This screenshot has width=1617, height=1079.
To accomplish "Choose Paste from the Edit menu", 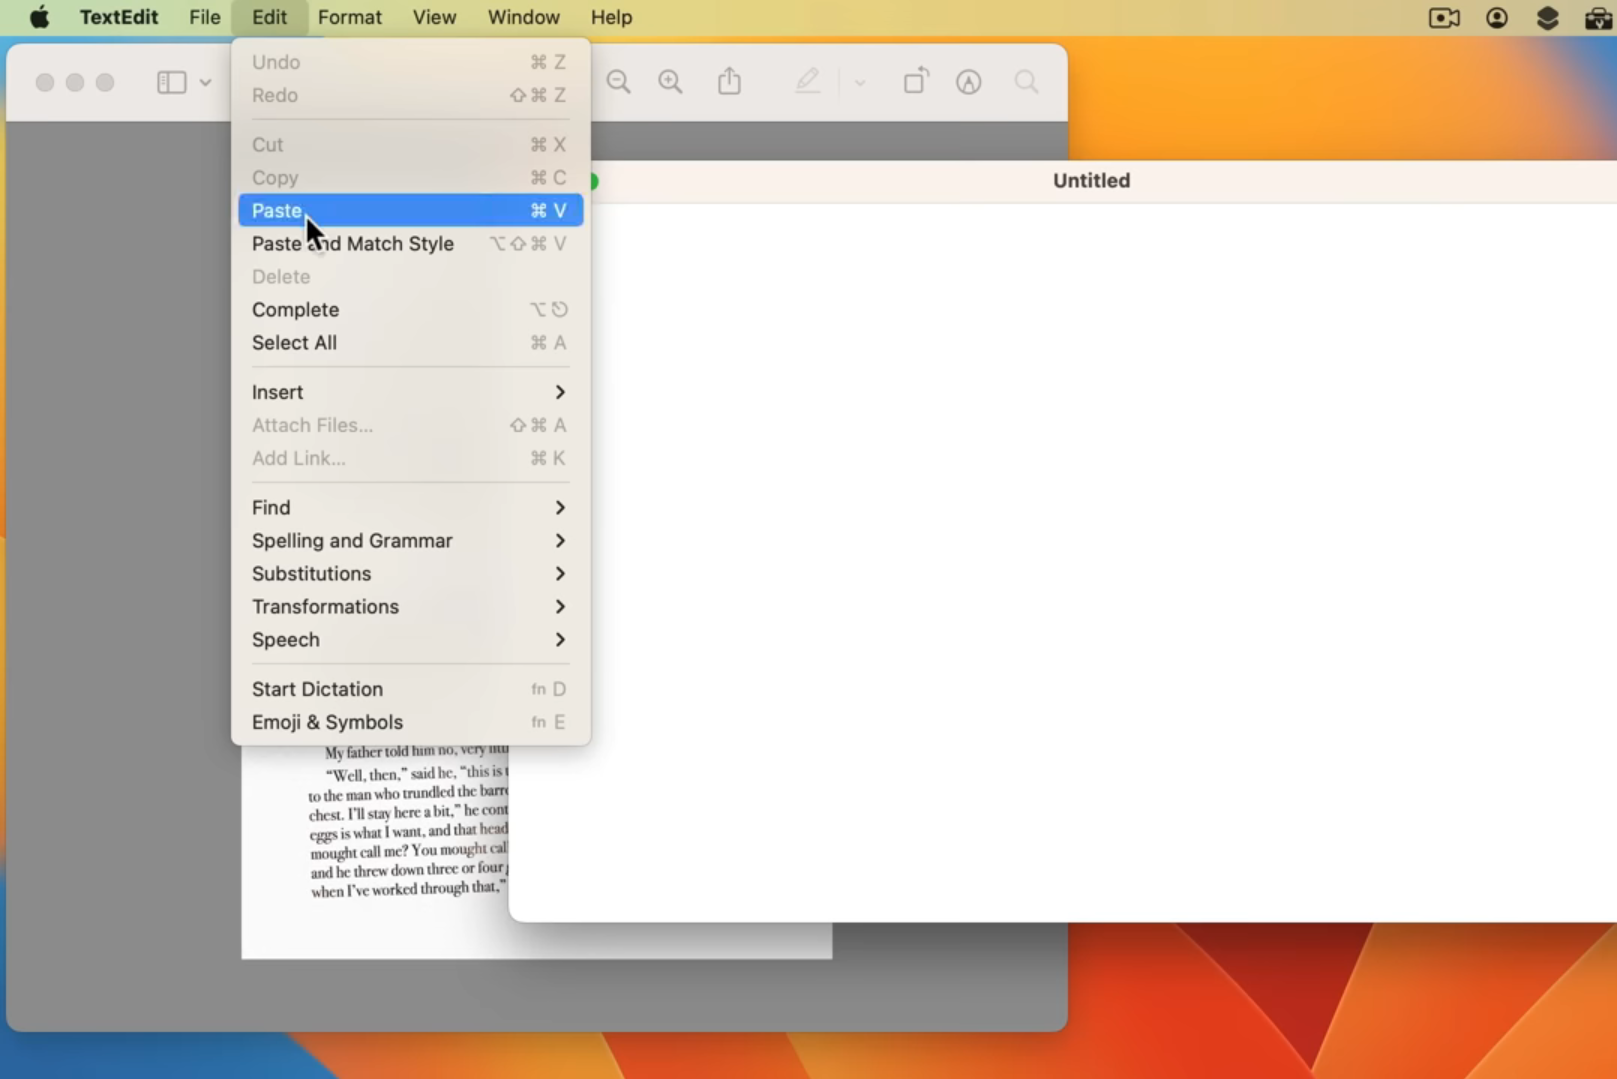I will tap(410, 210).
